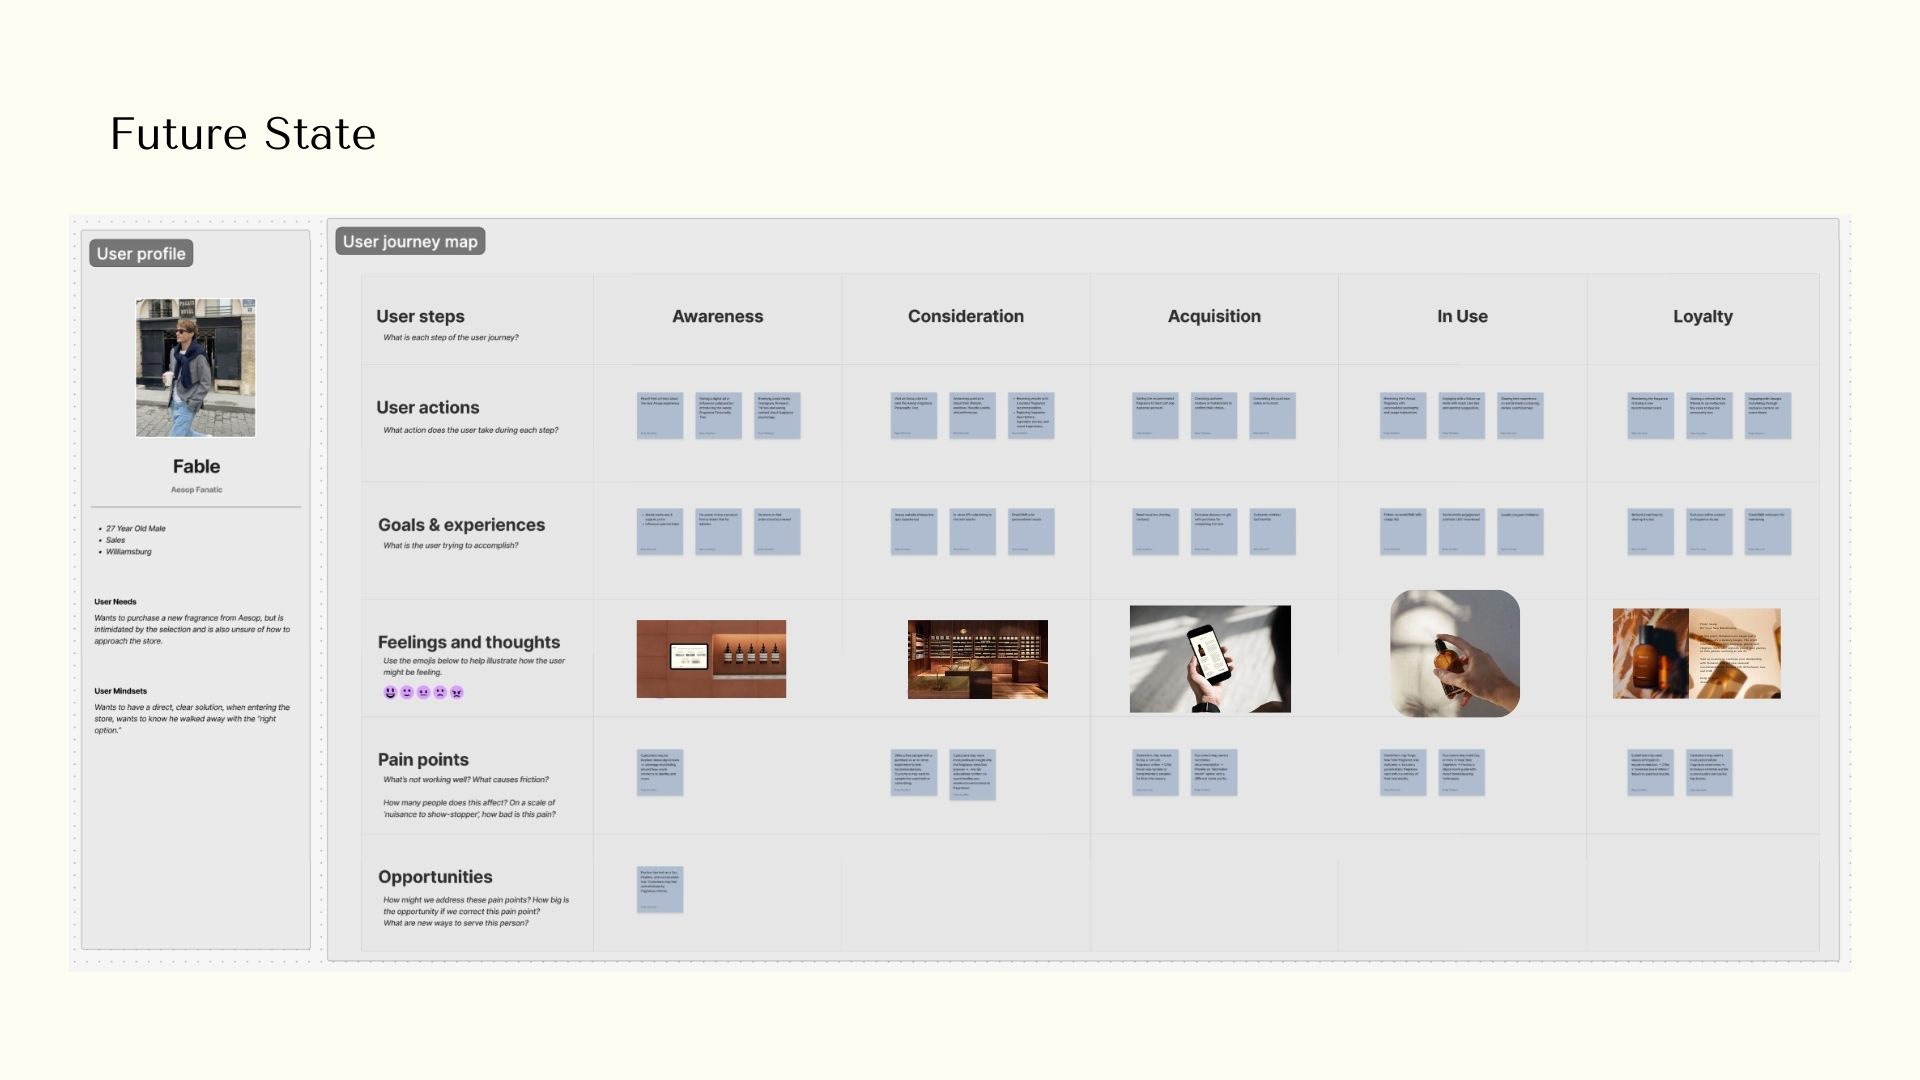Click the Aesop store interior image

(x=977, y=659)
